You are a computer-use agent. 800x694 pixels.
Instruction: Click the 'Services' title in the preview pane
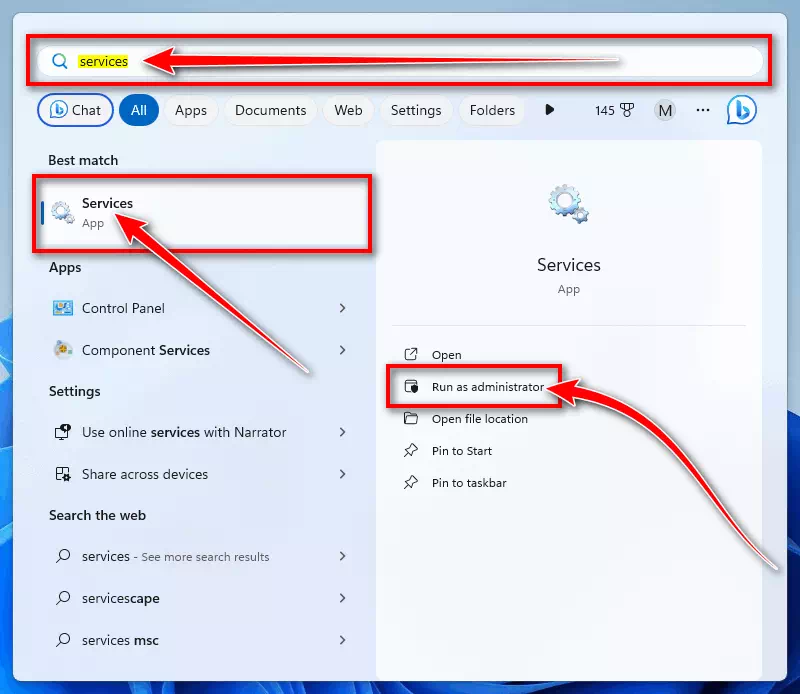point(568,265)
